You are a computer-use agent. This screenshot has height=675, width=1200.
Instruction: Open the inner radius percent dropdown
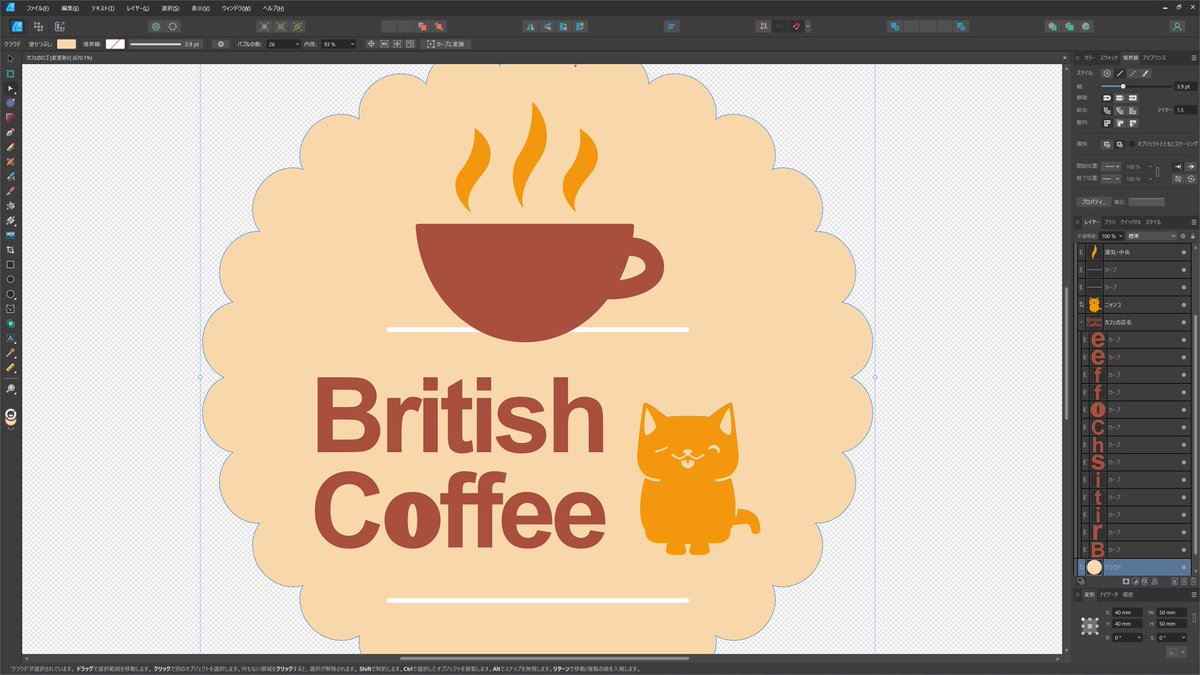352,44
